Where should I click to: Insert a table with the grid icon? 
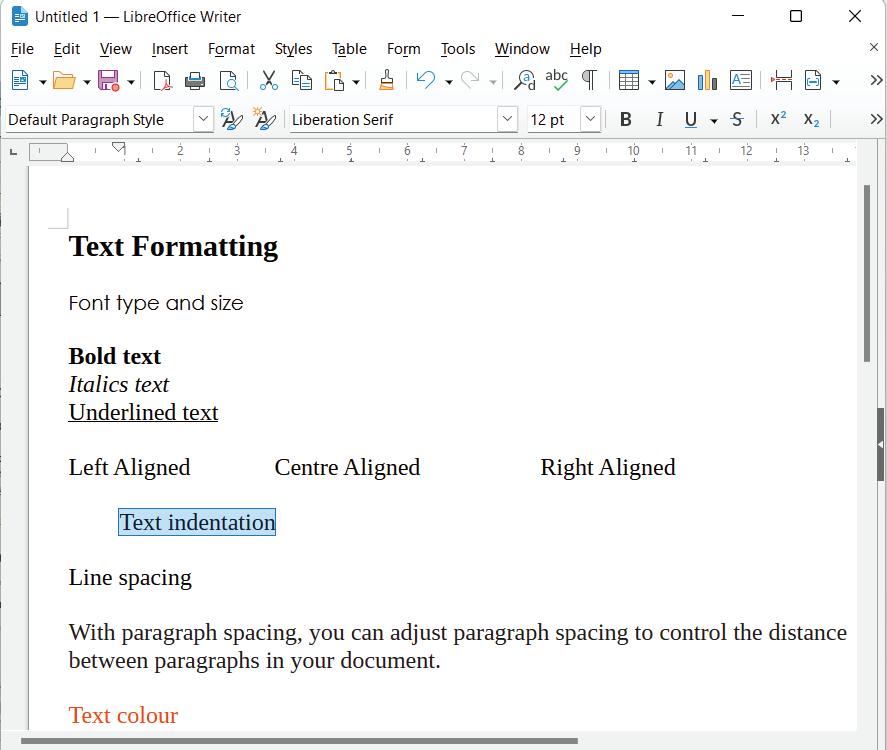[x=628, y=80]
